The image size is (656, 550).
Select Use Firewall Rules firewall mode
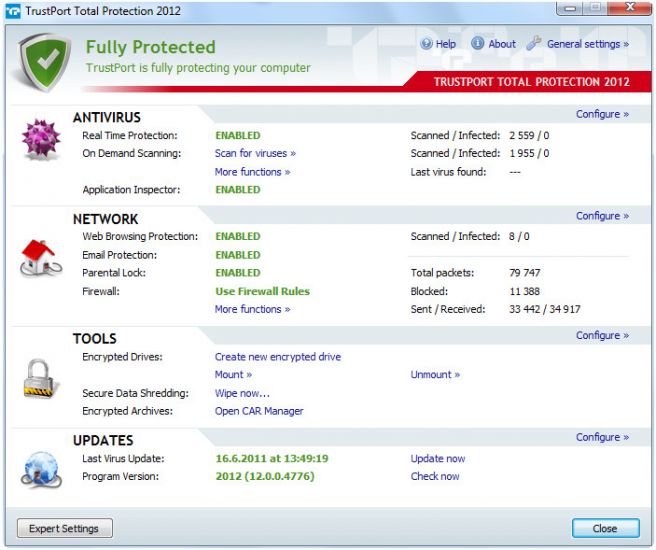coord(262,292)
